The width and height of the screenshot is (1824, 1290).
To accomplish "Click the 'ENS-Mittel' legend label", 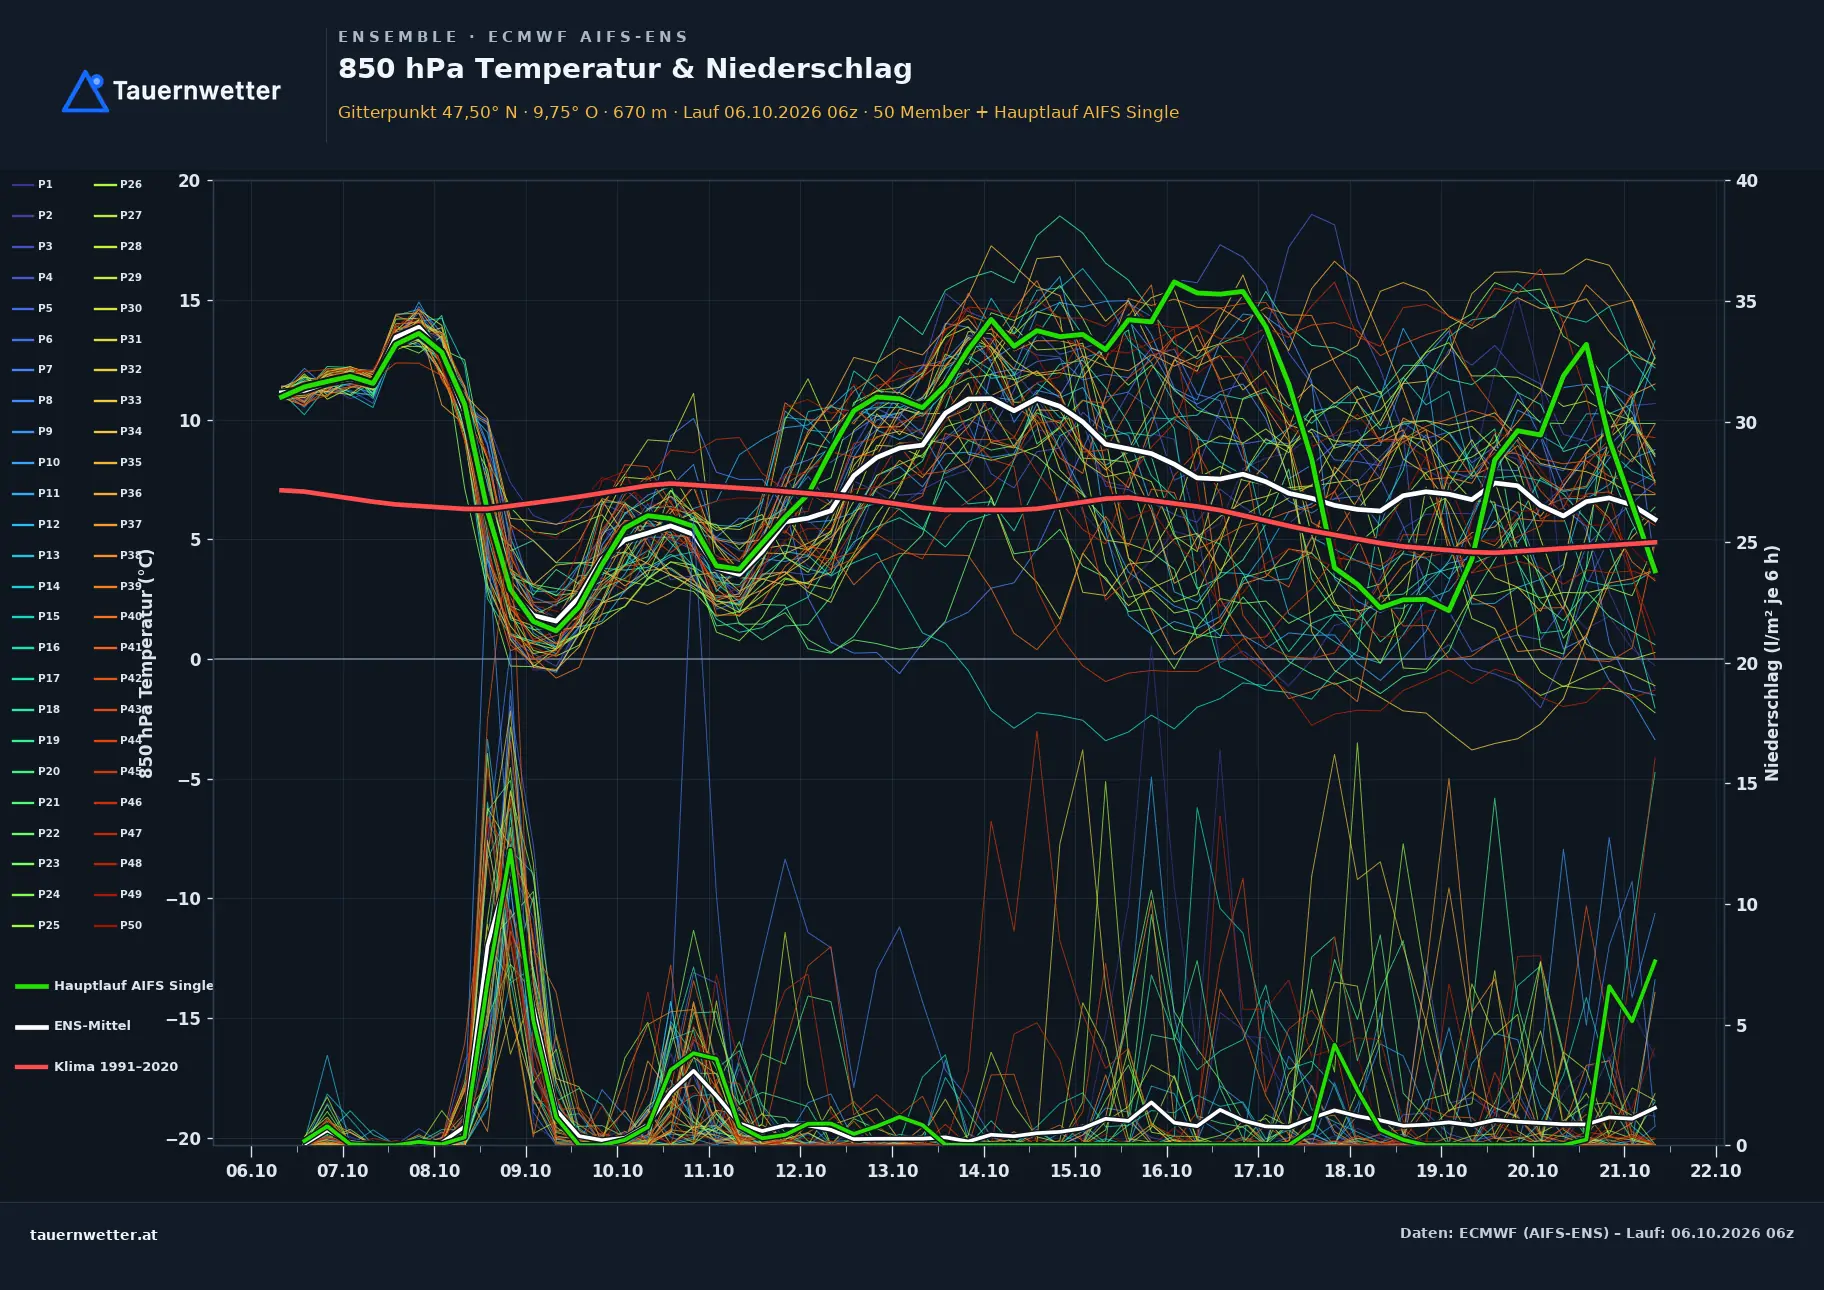I will (92, 1025).
